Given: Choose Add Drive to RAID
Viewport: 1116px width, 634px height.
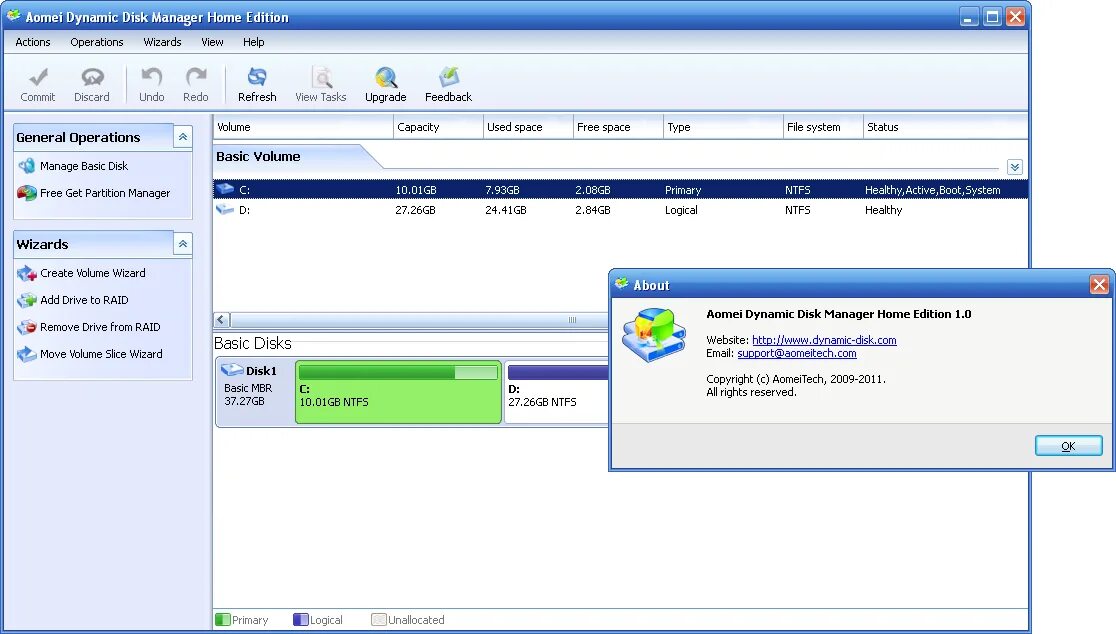Looking at the screenshot, I should click(84, 300).
